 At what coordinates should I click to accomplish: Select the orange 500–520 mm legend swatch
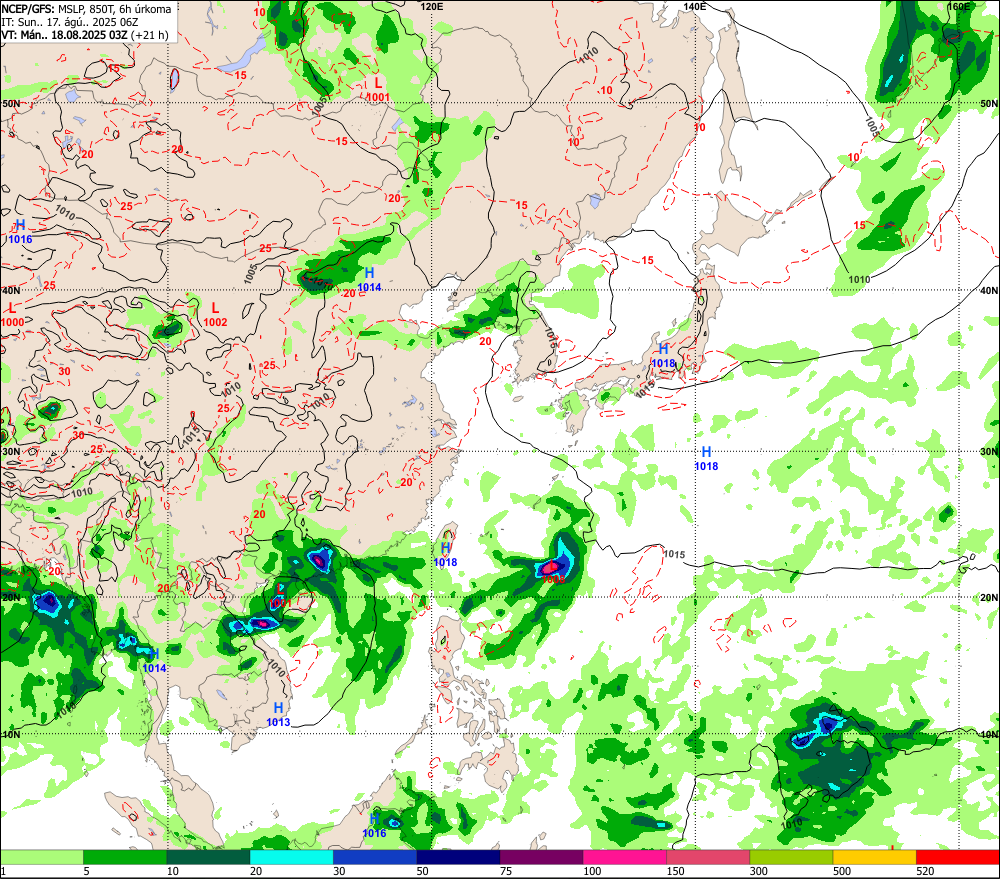point(874,857)
